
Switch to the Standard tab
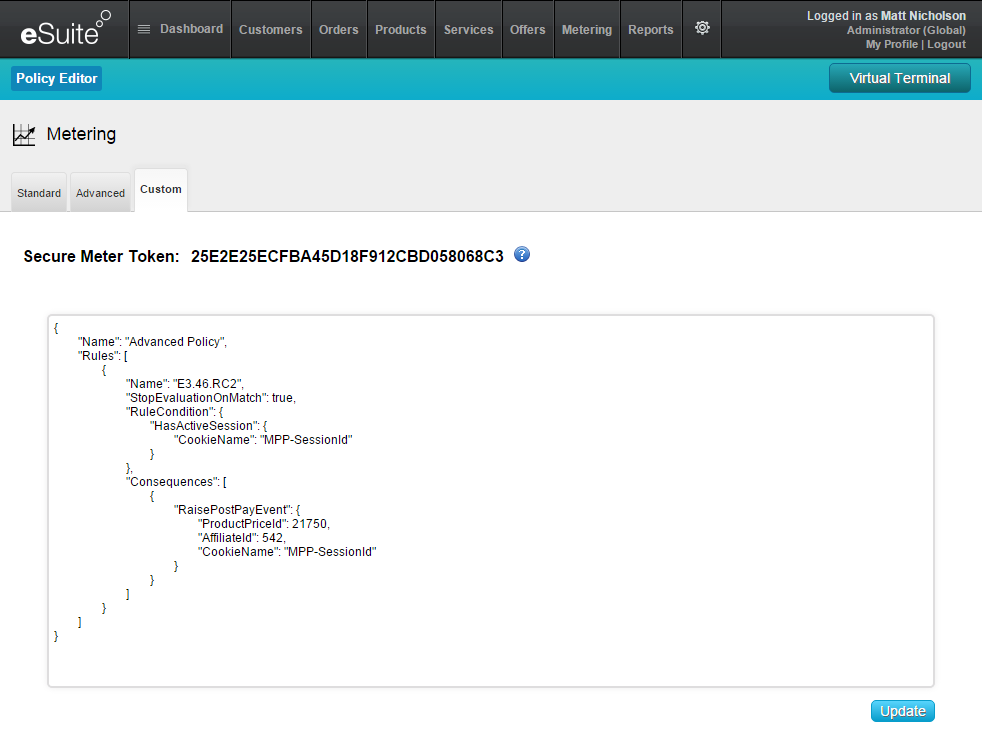click(39, 193)
